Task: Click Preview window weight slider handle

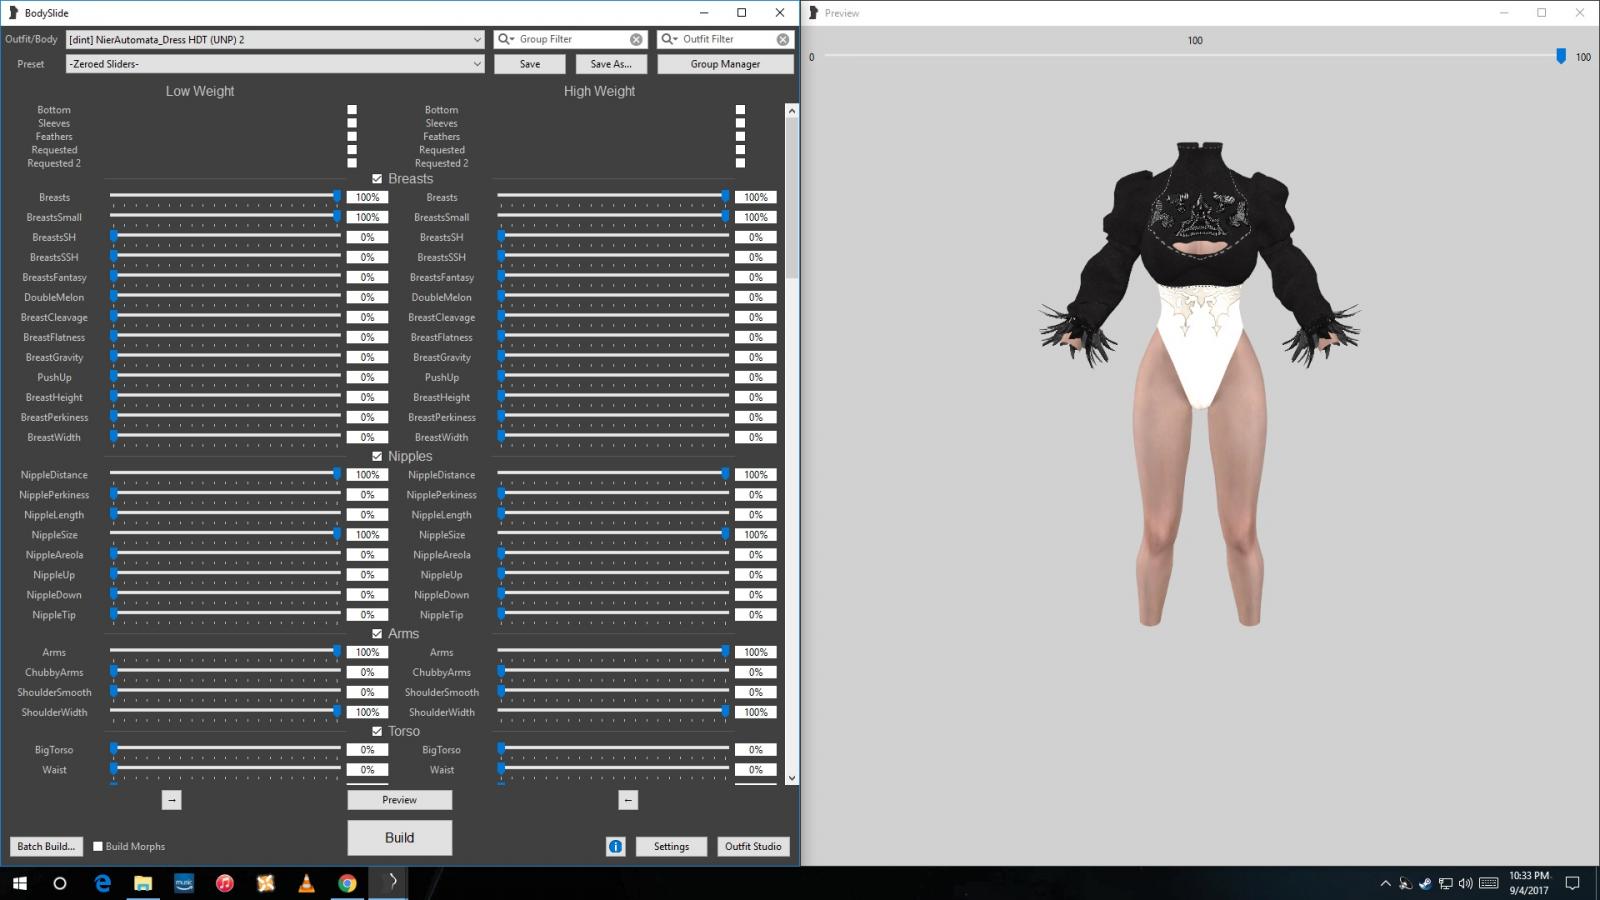Action: [1561, 57]
